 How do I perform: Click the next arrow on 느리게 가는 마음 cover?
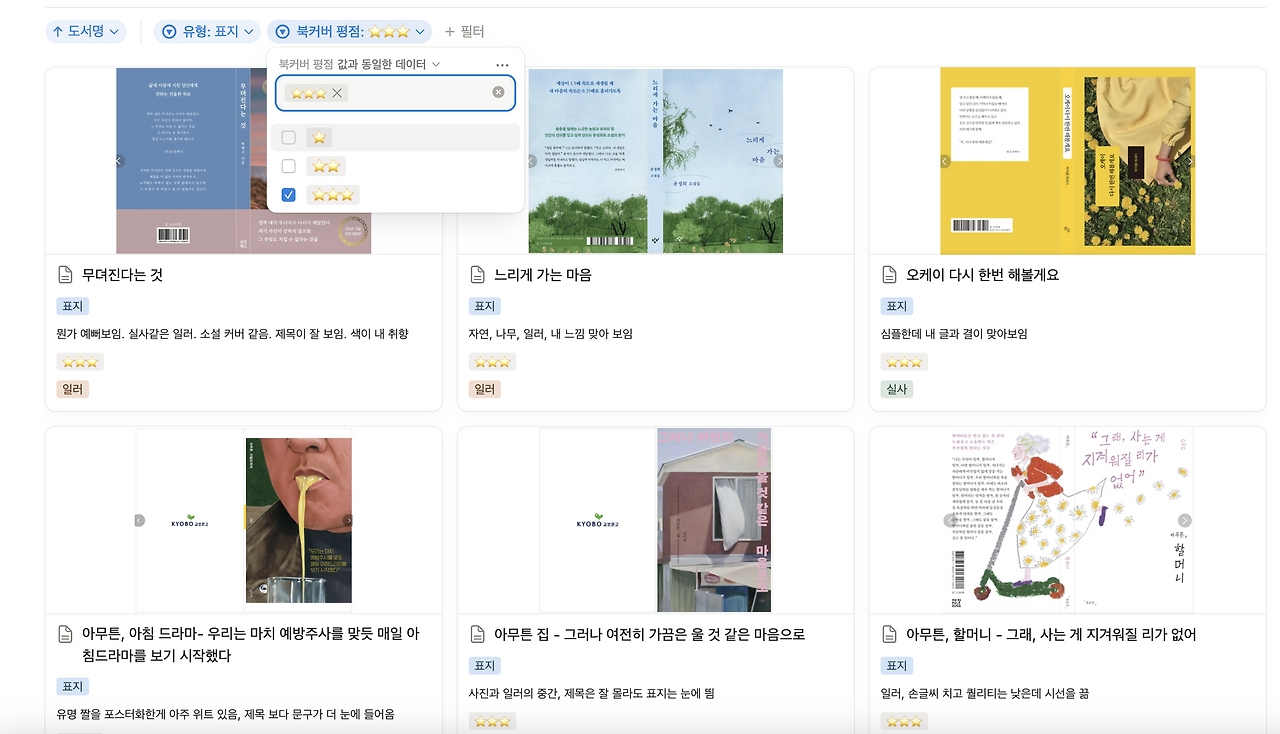780,160
